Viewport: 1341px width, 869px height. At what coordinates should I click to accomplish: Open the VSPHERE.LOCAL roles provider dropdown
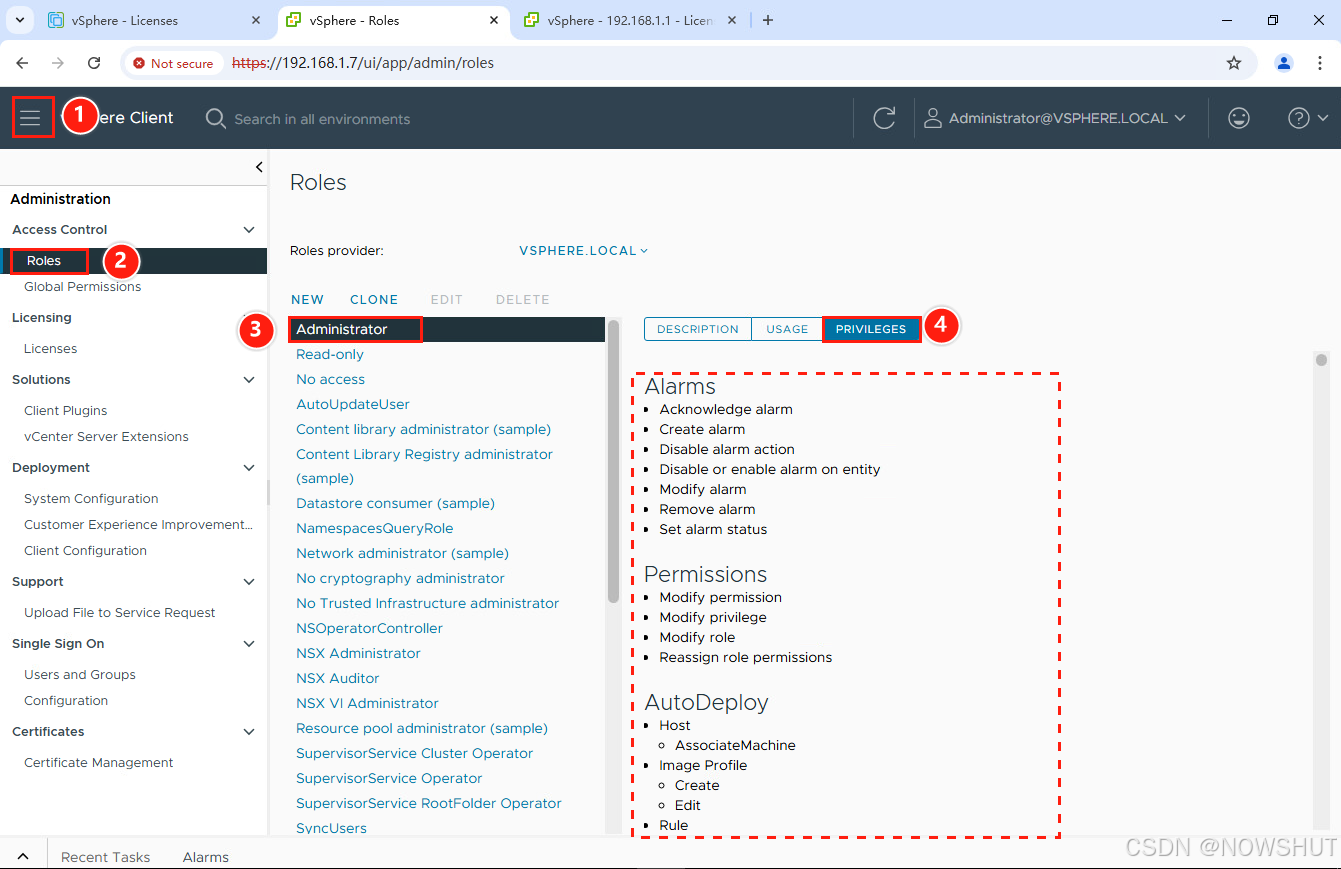pyautogui.click(x=584, y=251)
